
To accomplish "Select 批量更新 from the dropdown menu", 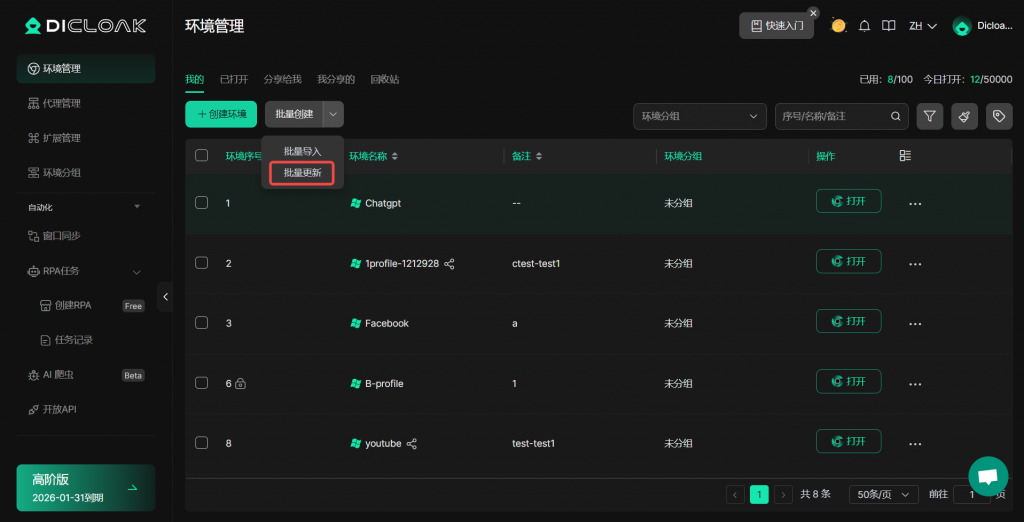I will [302, 173].
